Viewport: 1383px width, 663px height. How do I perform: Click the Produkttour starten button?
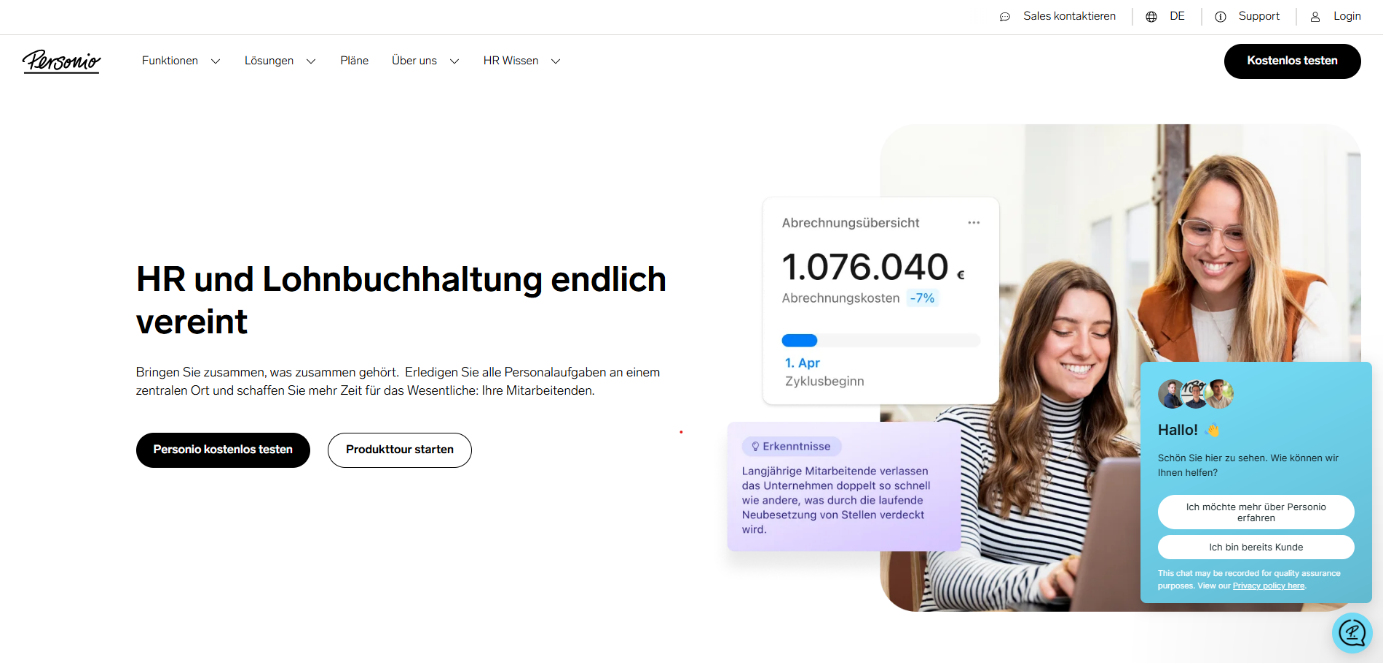pyautogui.click(x=399, y=450)
